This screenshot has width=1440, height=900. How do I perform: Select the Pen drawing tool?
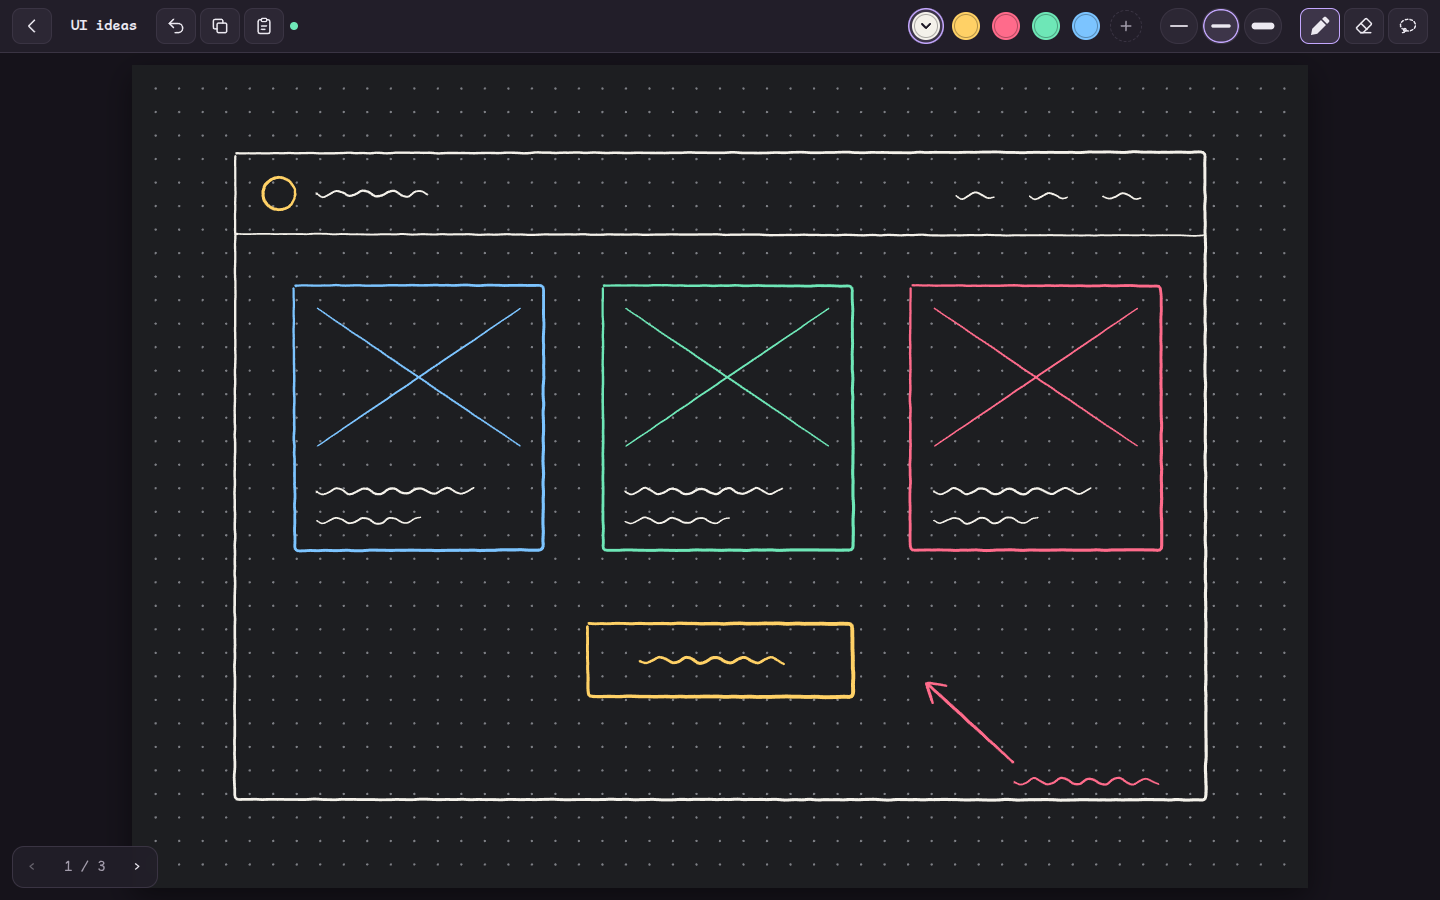click(x=1320, y=26)
